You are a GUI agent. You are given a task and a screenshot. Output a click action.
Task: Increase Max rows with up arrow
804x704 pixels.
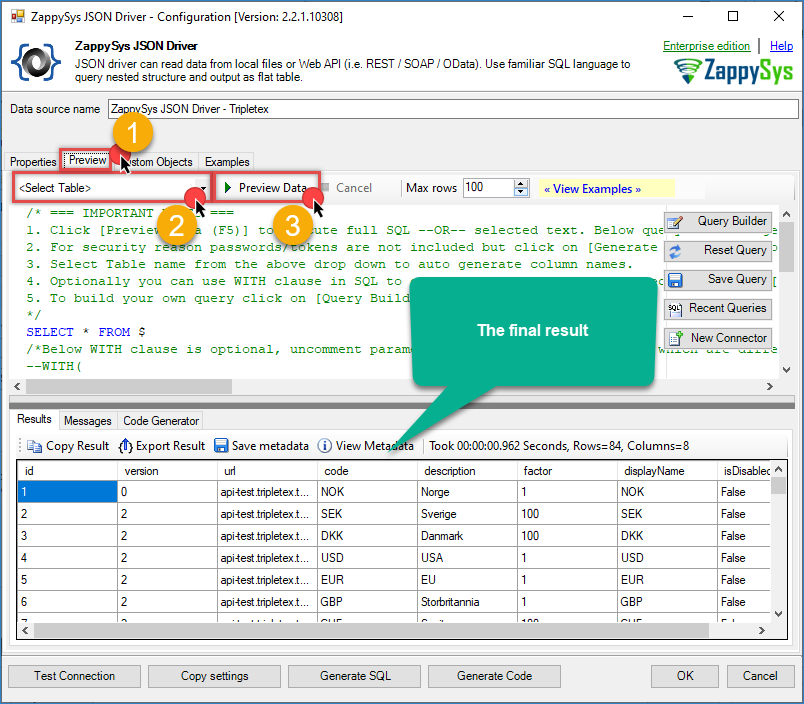[x=520, y=183]
